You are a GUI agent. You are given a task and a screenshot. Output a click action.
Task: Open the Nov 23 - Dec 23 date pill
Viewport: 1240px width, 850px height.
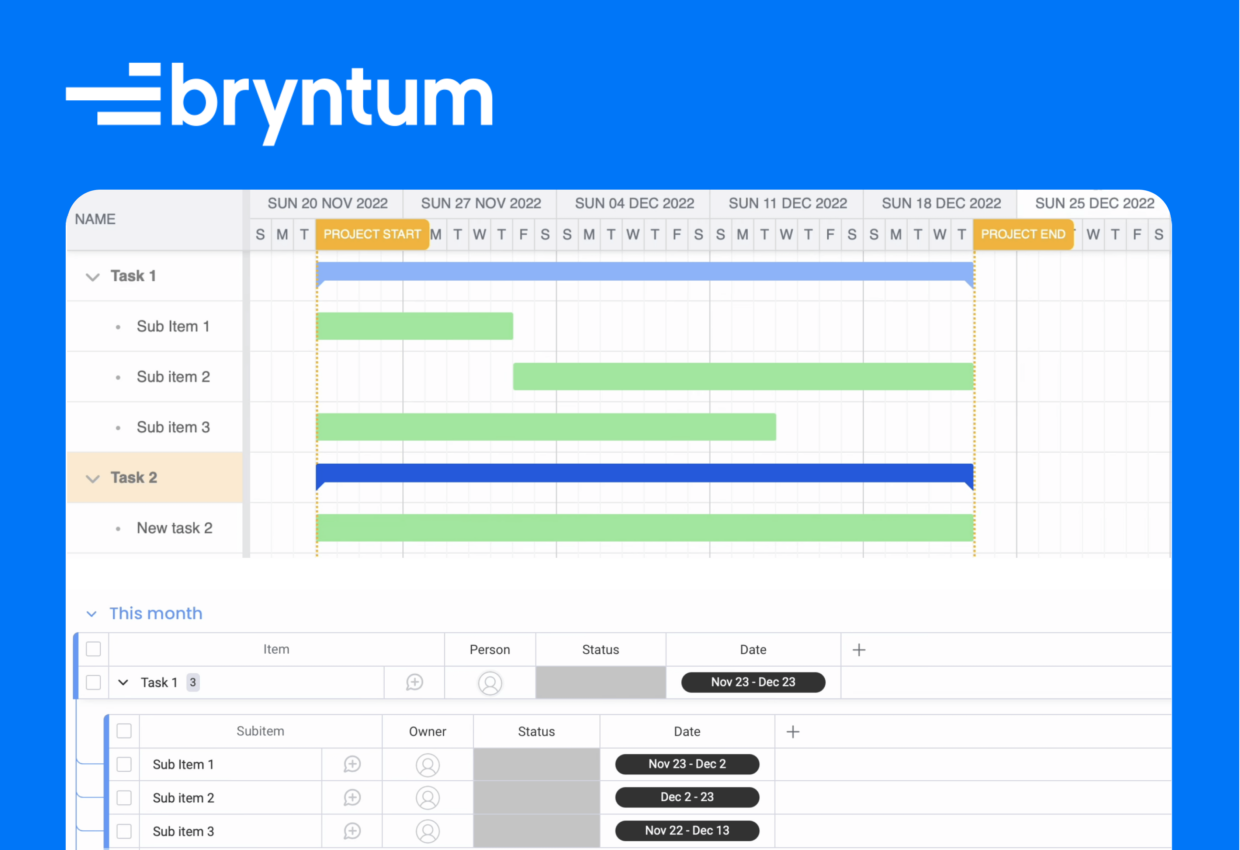coord(753,682)
